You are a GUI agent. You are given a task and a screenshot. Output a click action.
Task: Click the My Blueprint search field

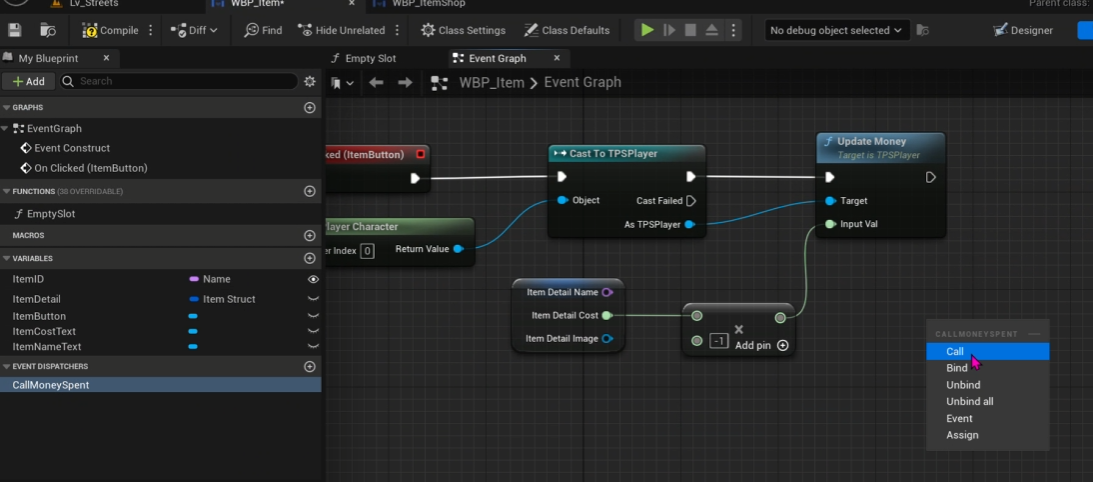tap(178, 81)
